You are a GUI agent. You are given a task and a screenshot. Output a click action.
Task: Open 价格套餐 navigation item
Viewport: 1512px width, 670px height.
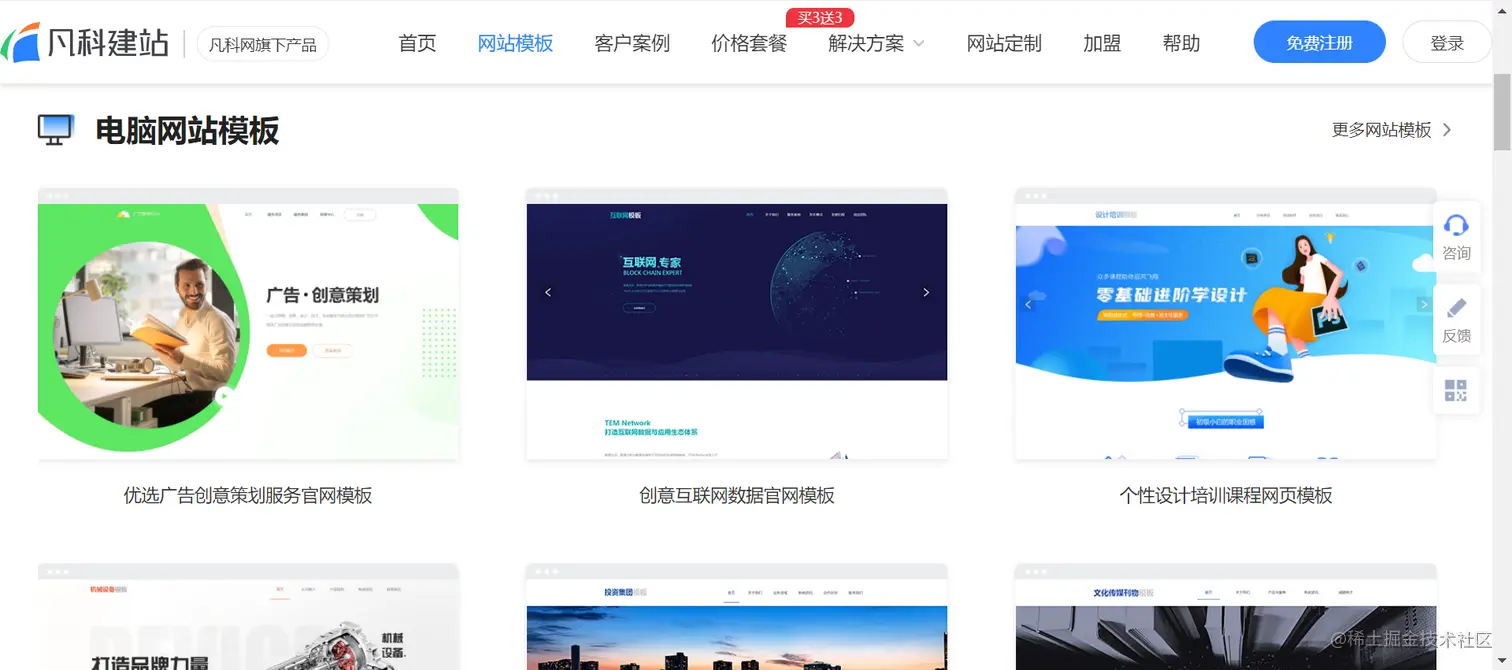click(x=749, y=43)
